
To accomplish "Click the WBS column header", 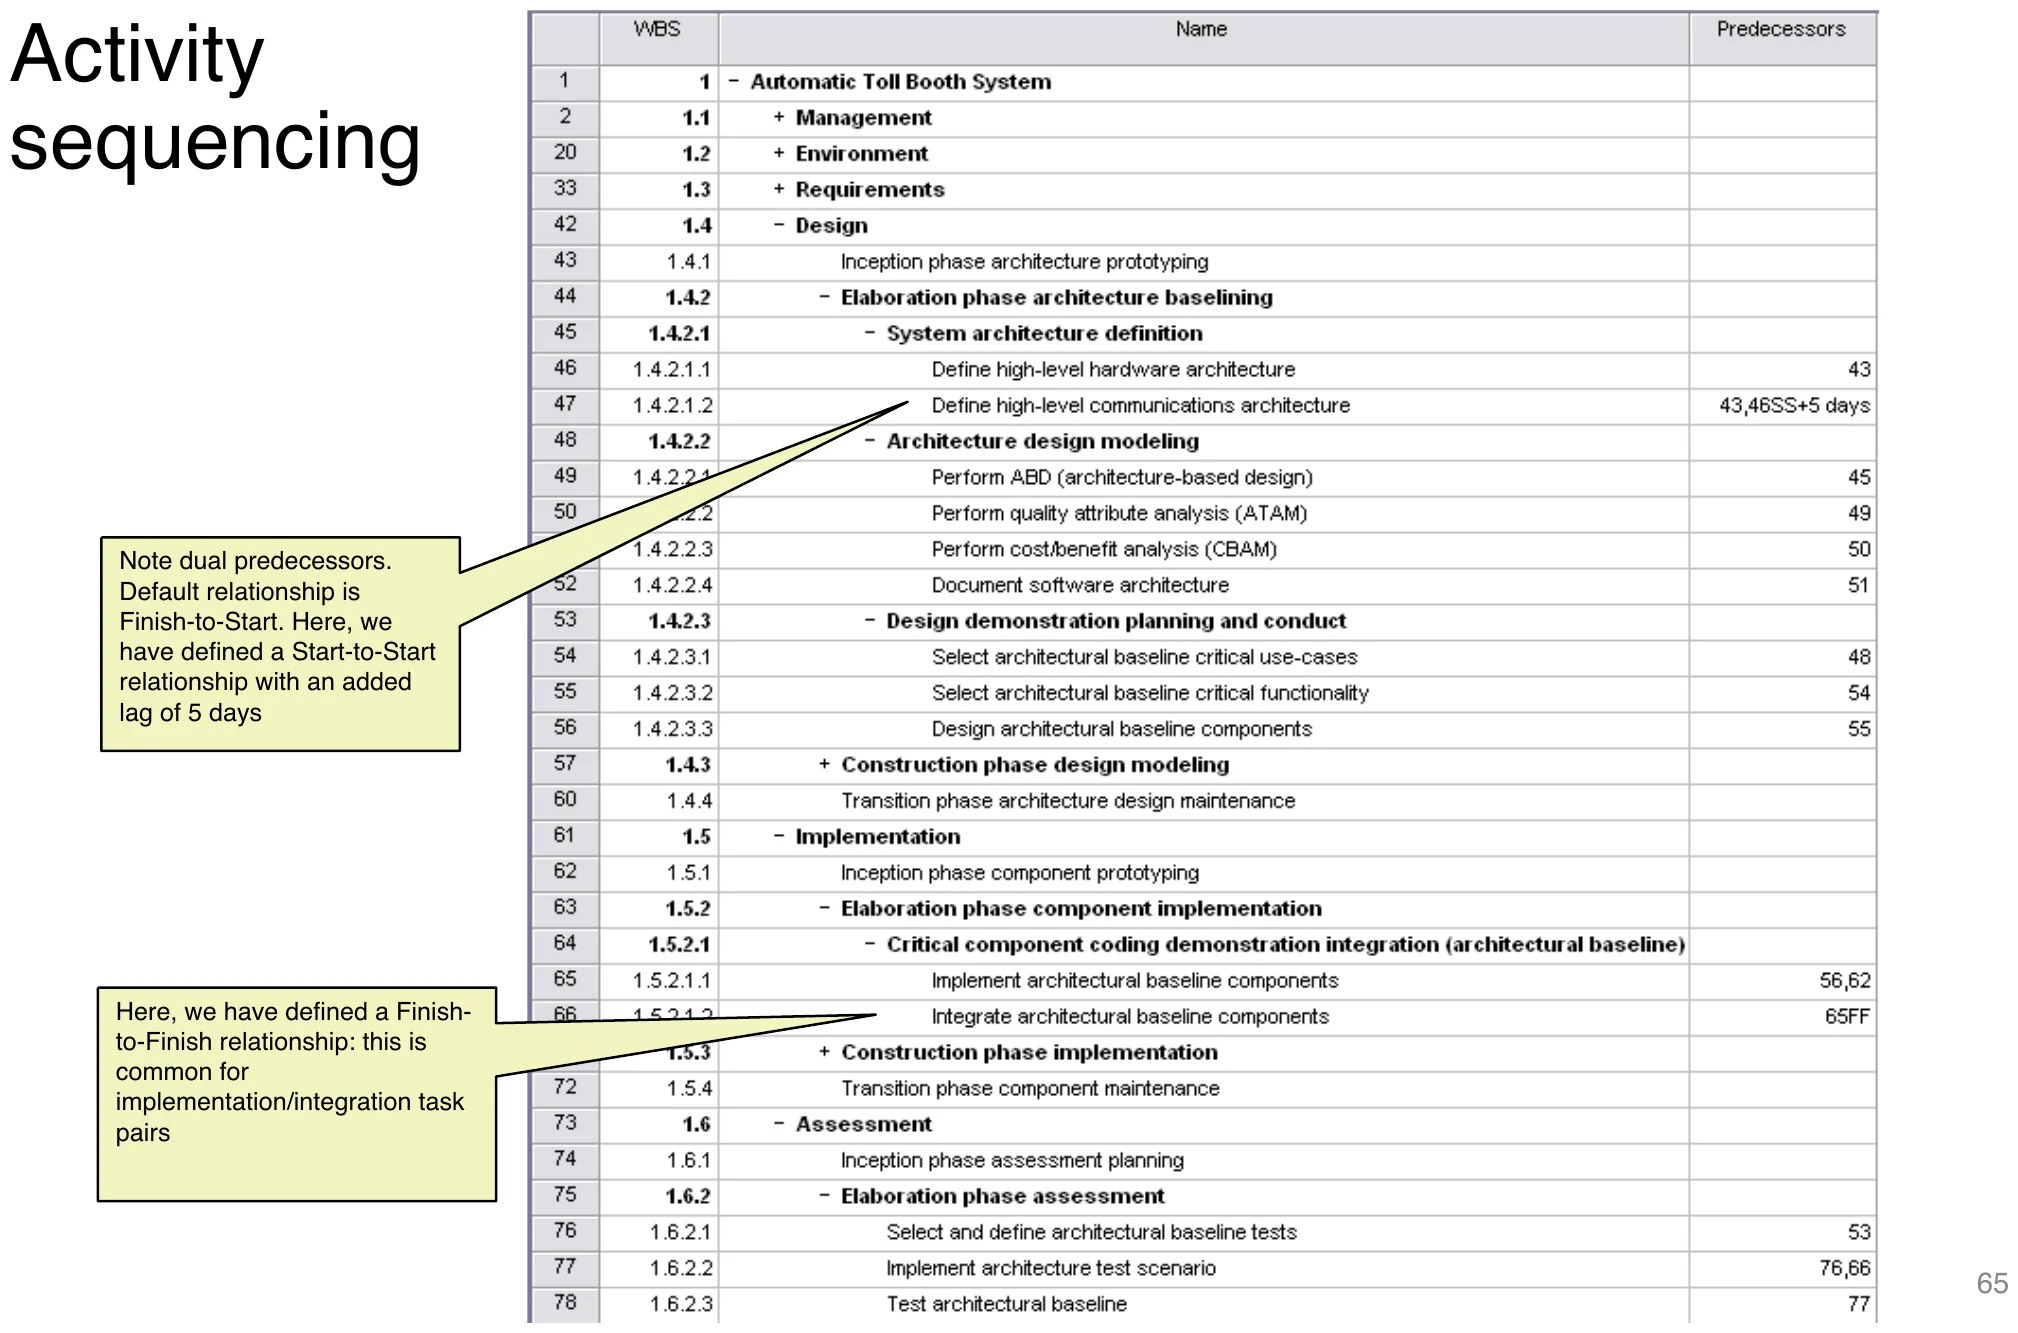I will (658, 39).
